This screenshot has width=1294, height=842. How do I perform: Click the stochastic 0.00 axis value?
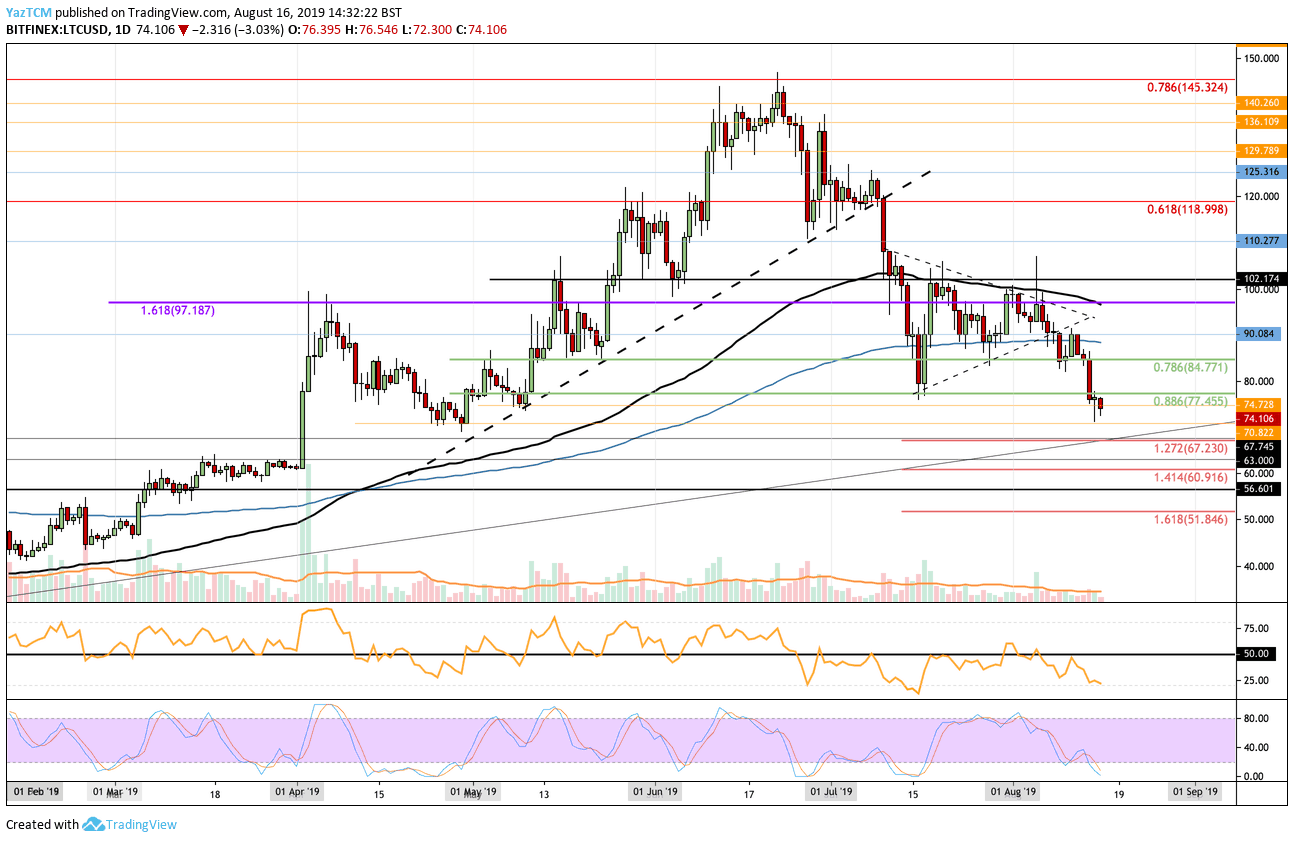pos(1255,777)
